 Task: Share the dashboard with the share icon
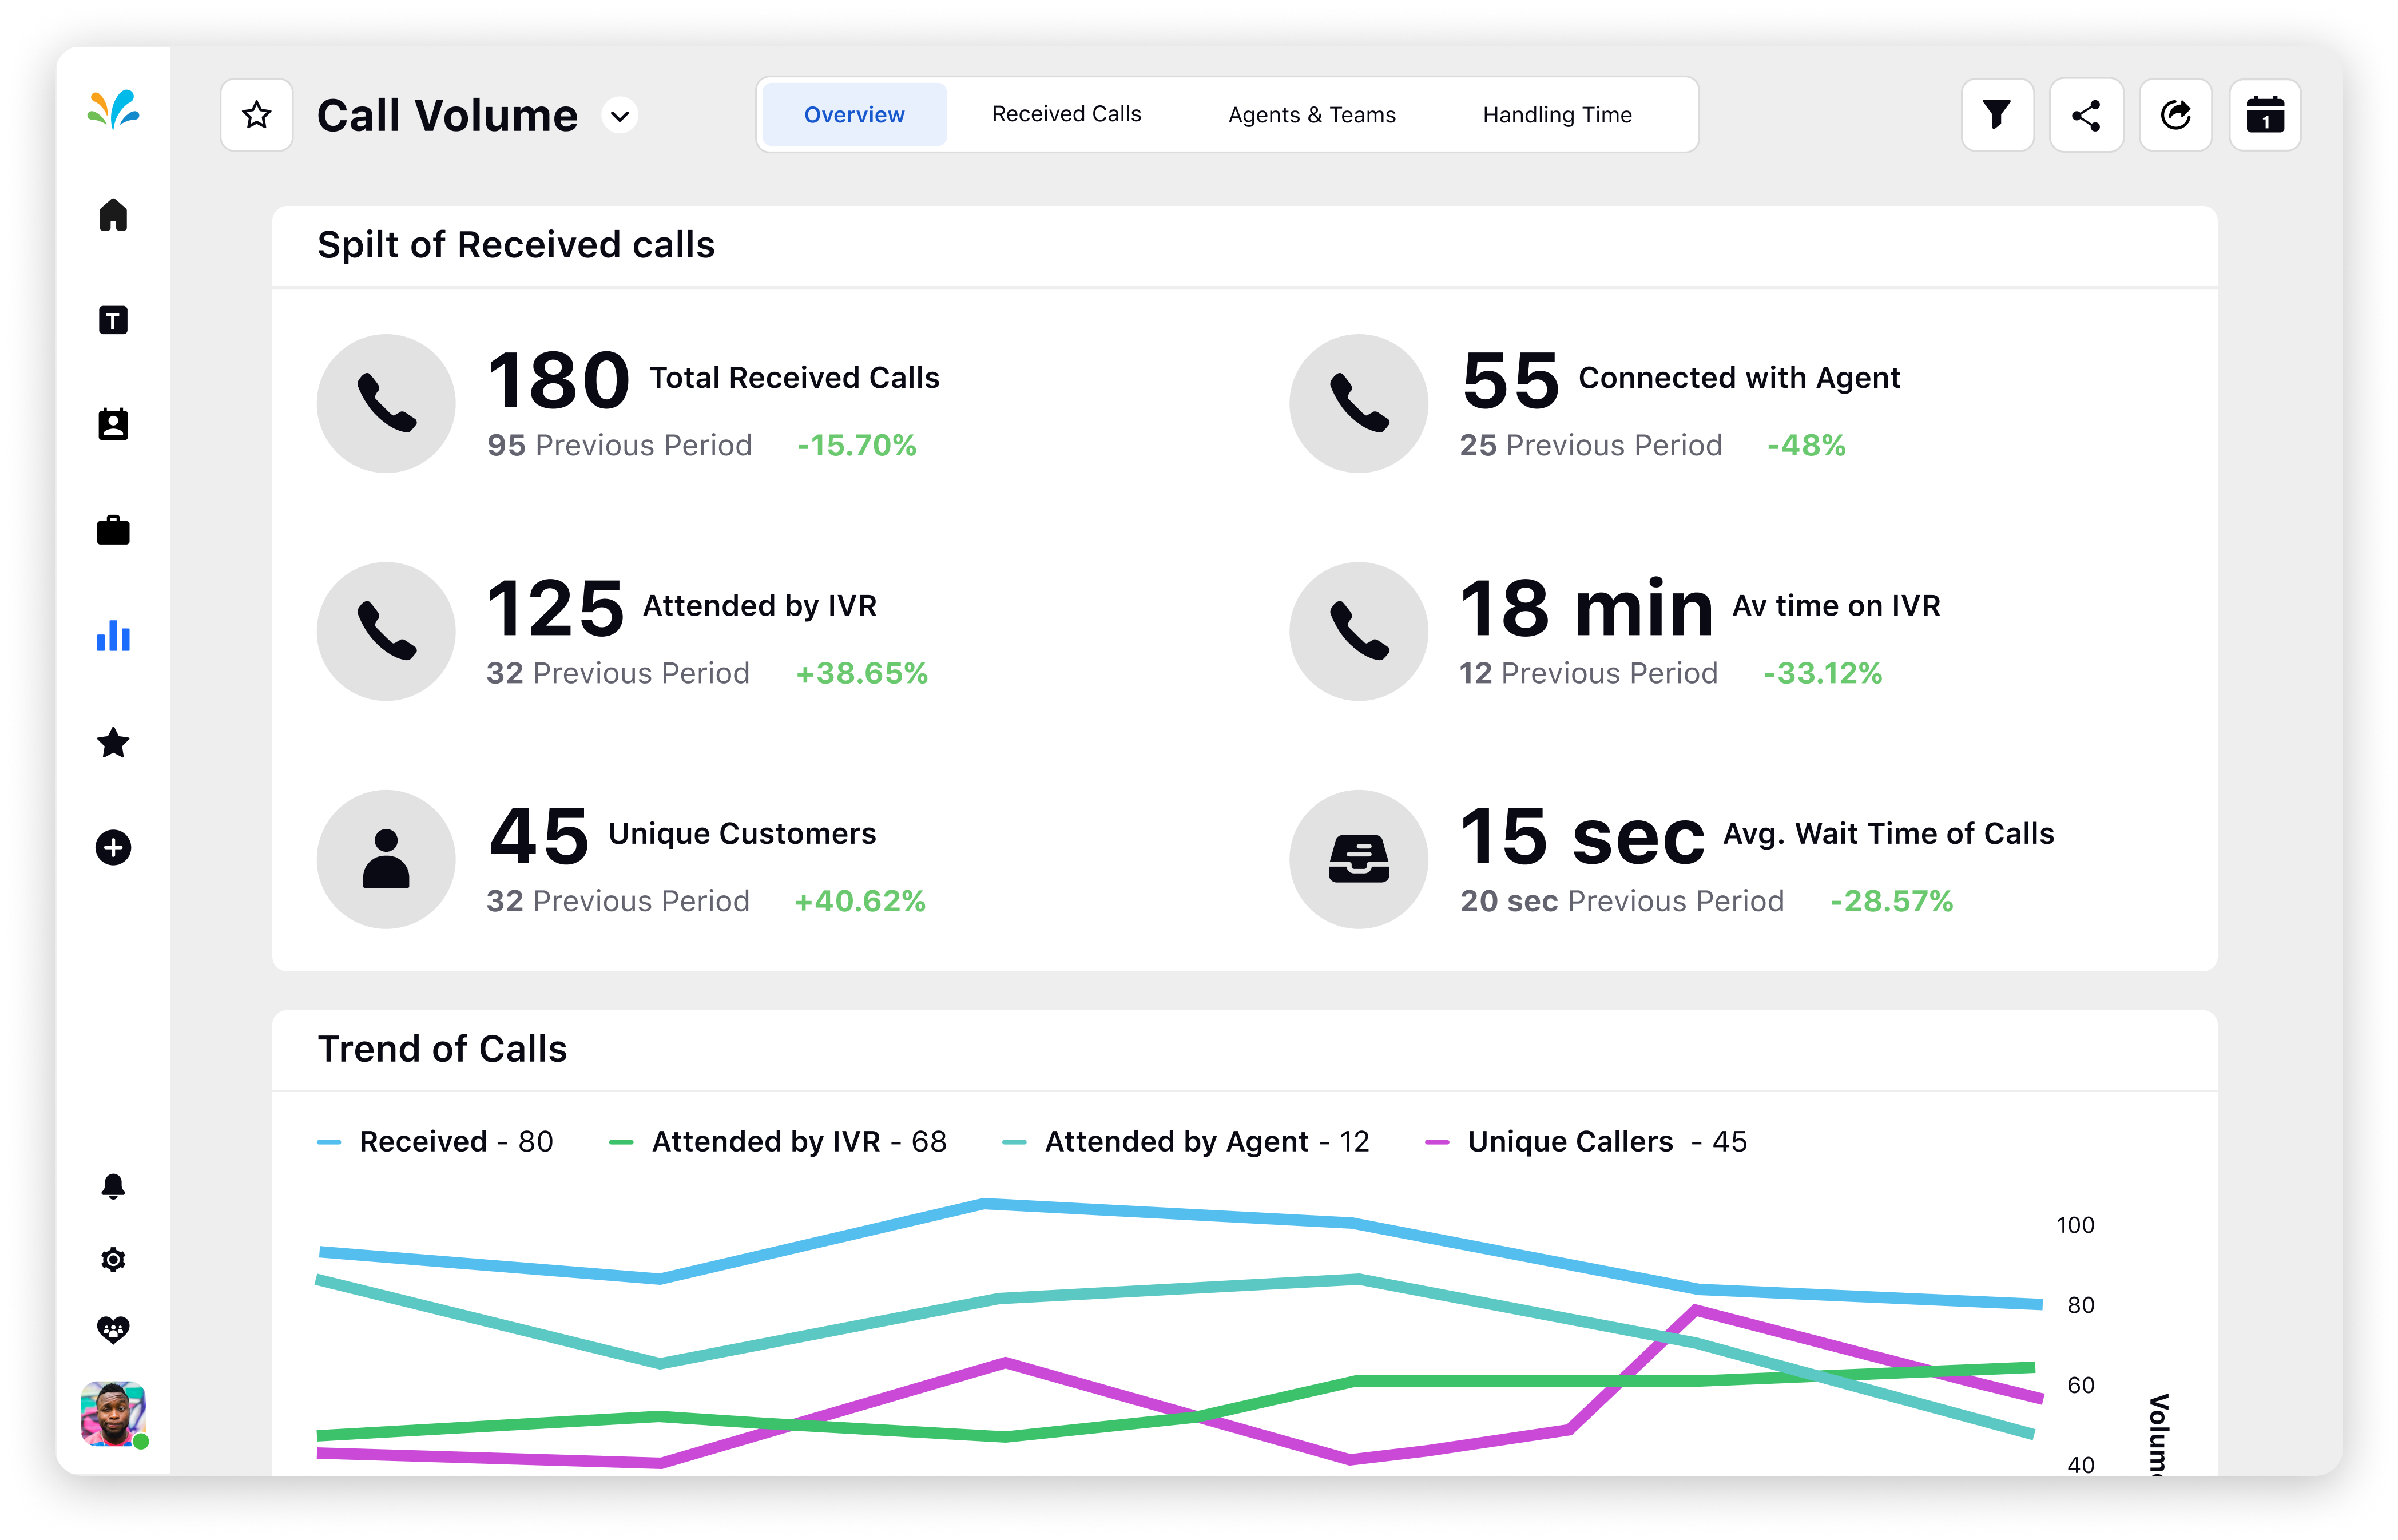2086,114
